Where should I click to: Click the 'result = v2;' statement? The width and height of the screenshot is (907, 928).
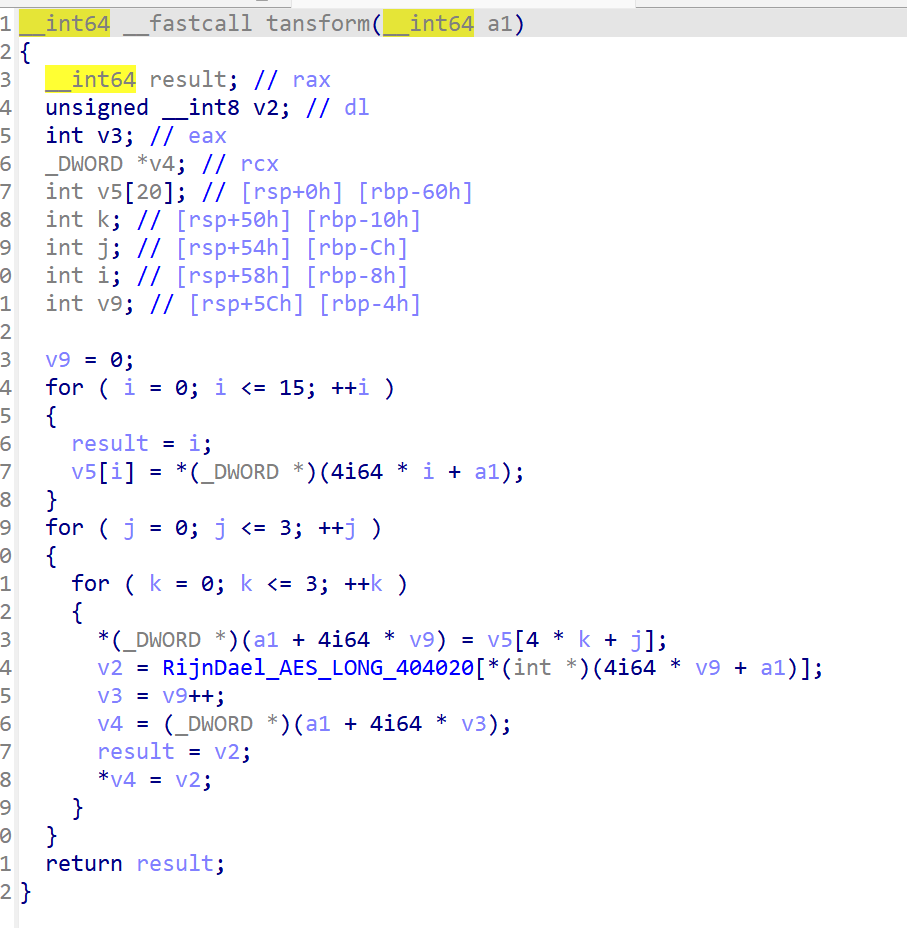pyautogui.click(x=174, y=751)
